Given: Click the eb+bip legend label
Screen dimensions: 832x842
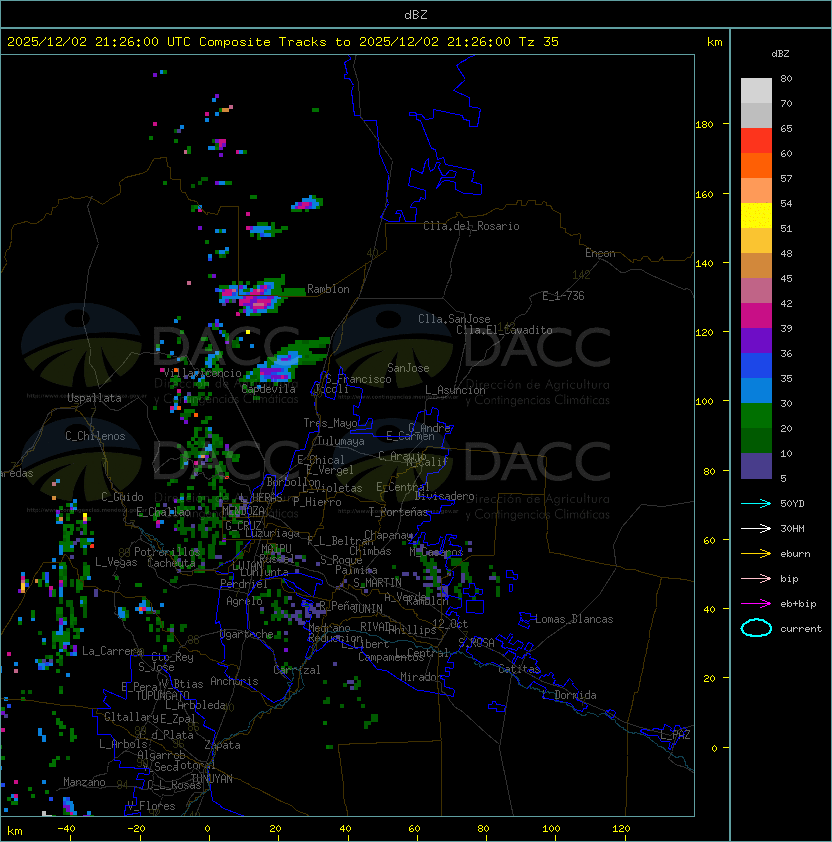Looking at the screenshot, I should pos(798,604).
